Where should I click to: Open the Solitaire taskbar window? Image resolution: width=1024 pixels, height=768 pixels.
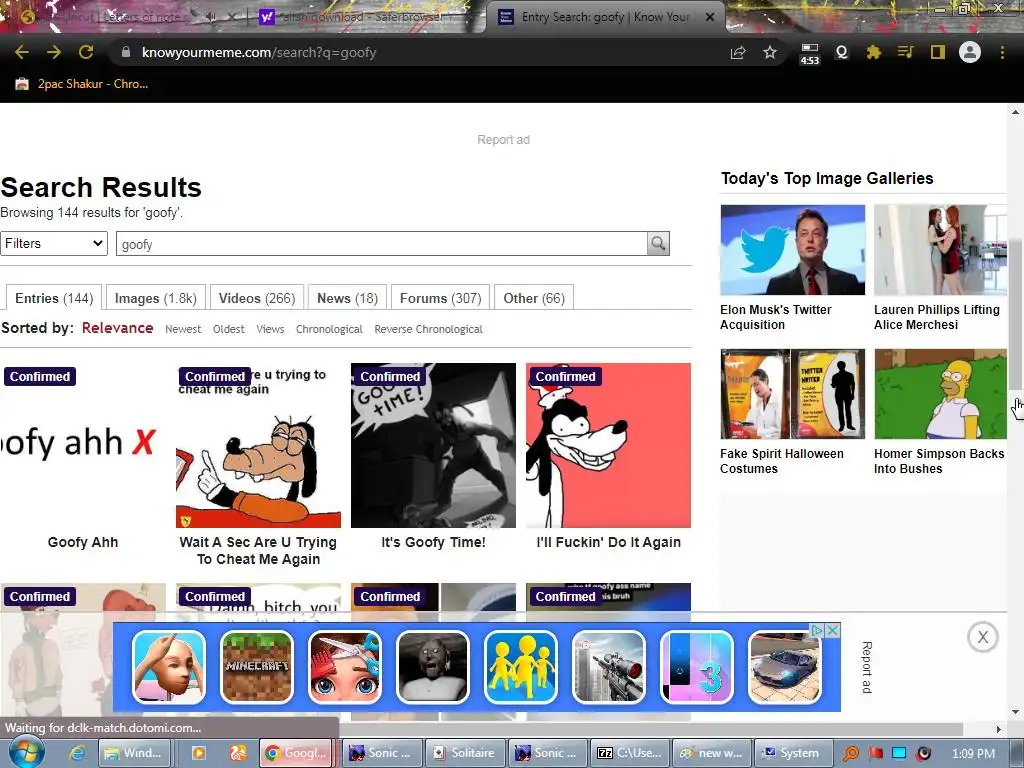click(x=464, y=753)
